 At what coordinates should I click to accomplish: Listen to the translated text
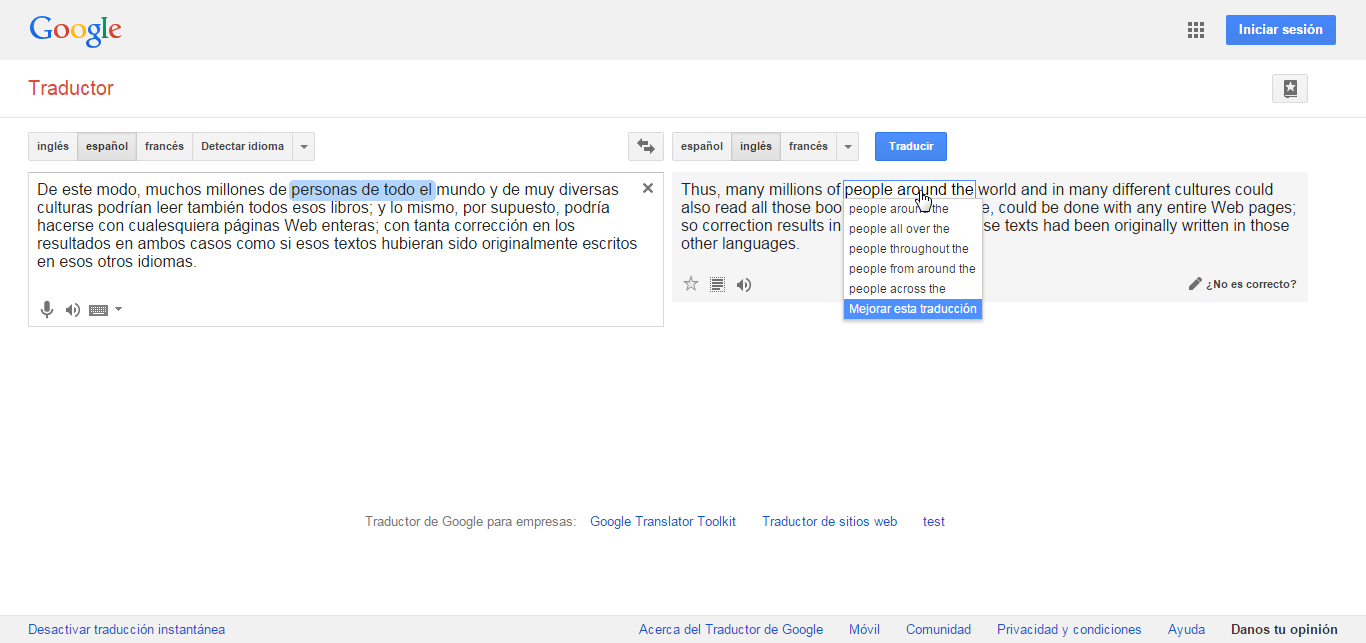pos(744,284)
